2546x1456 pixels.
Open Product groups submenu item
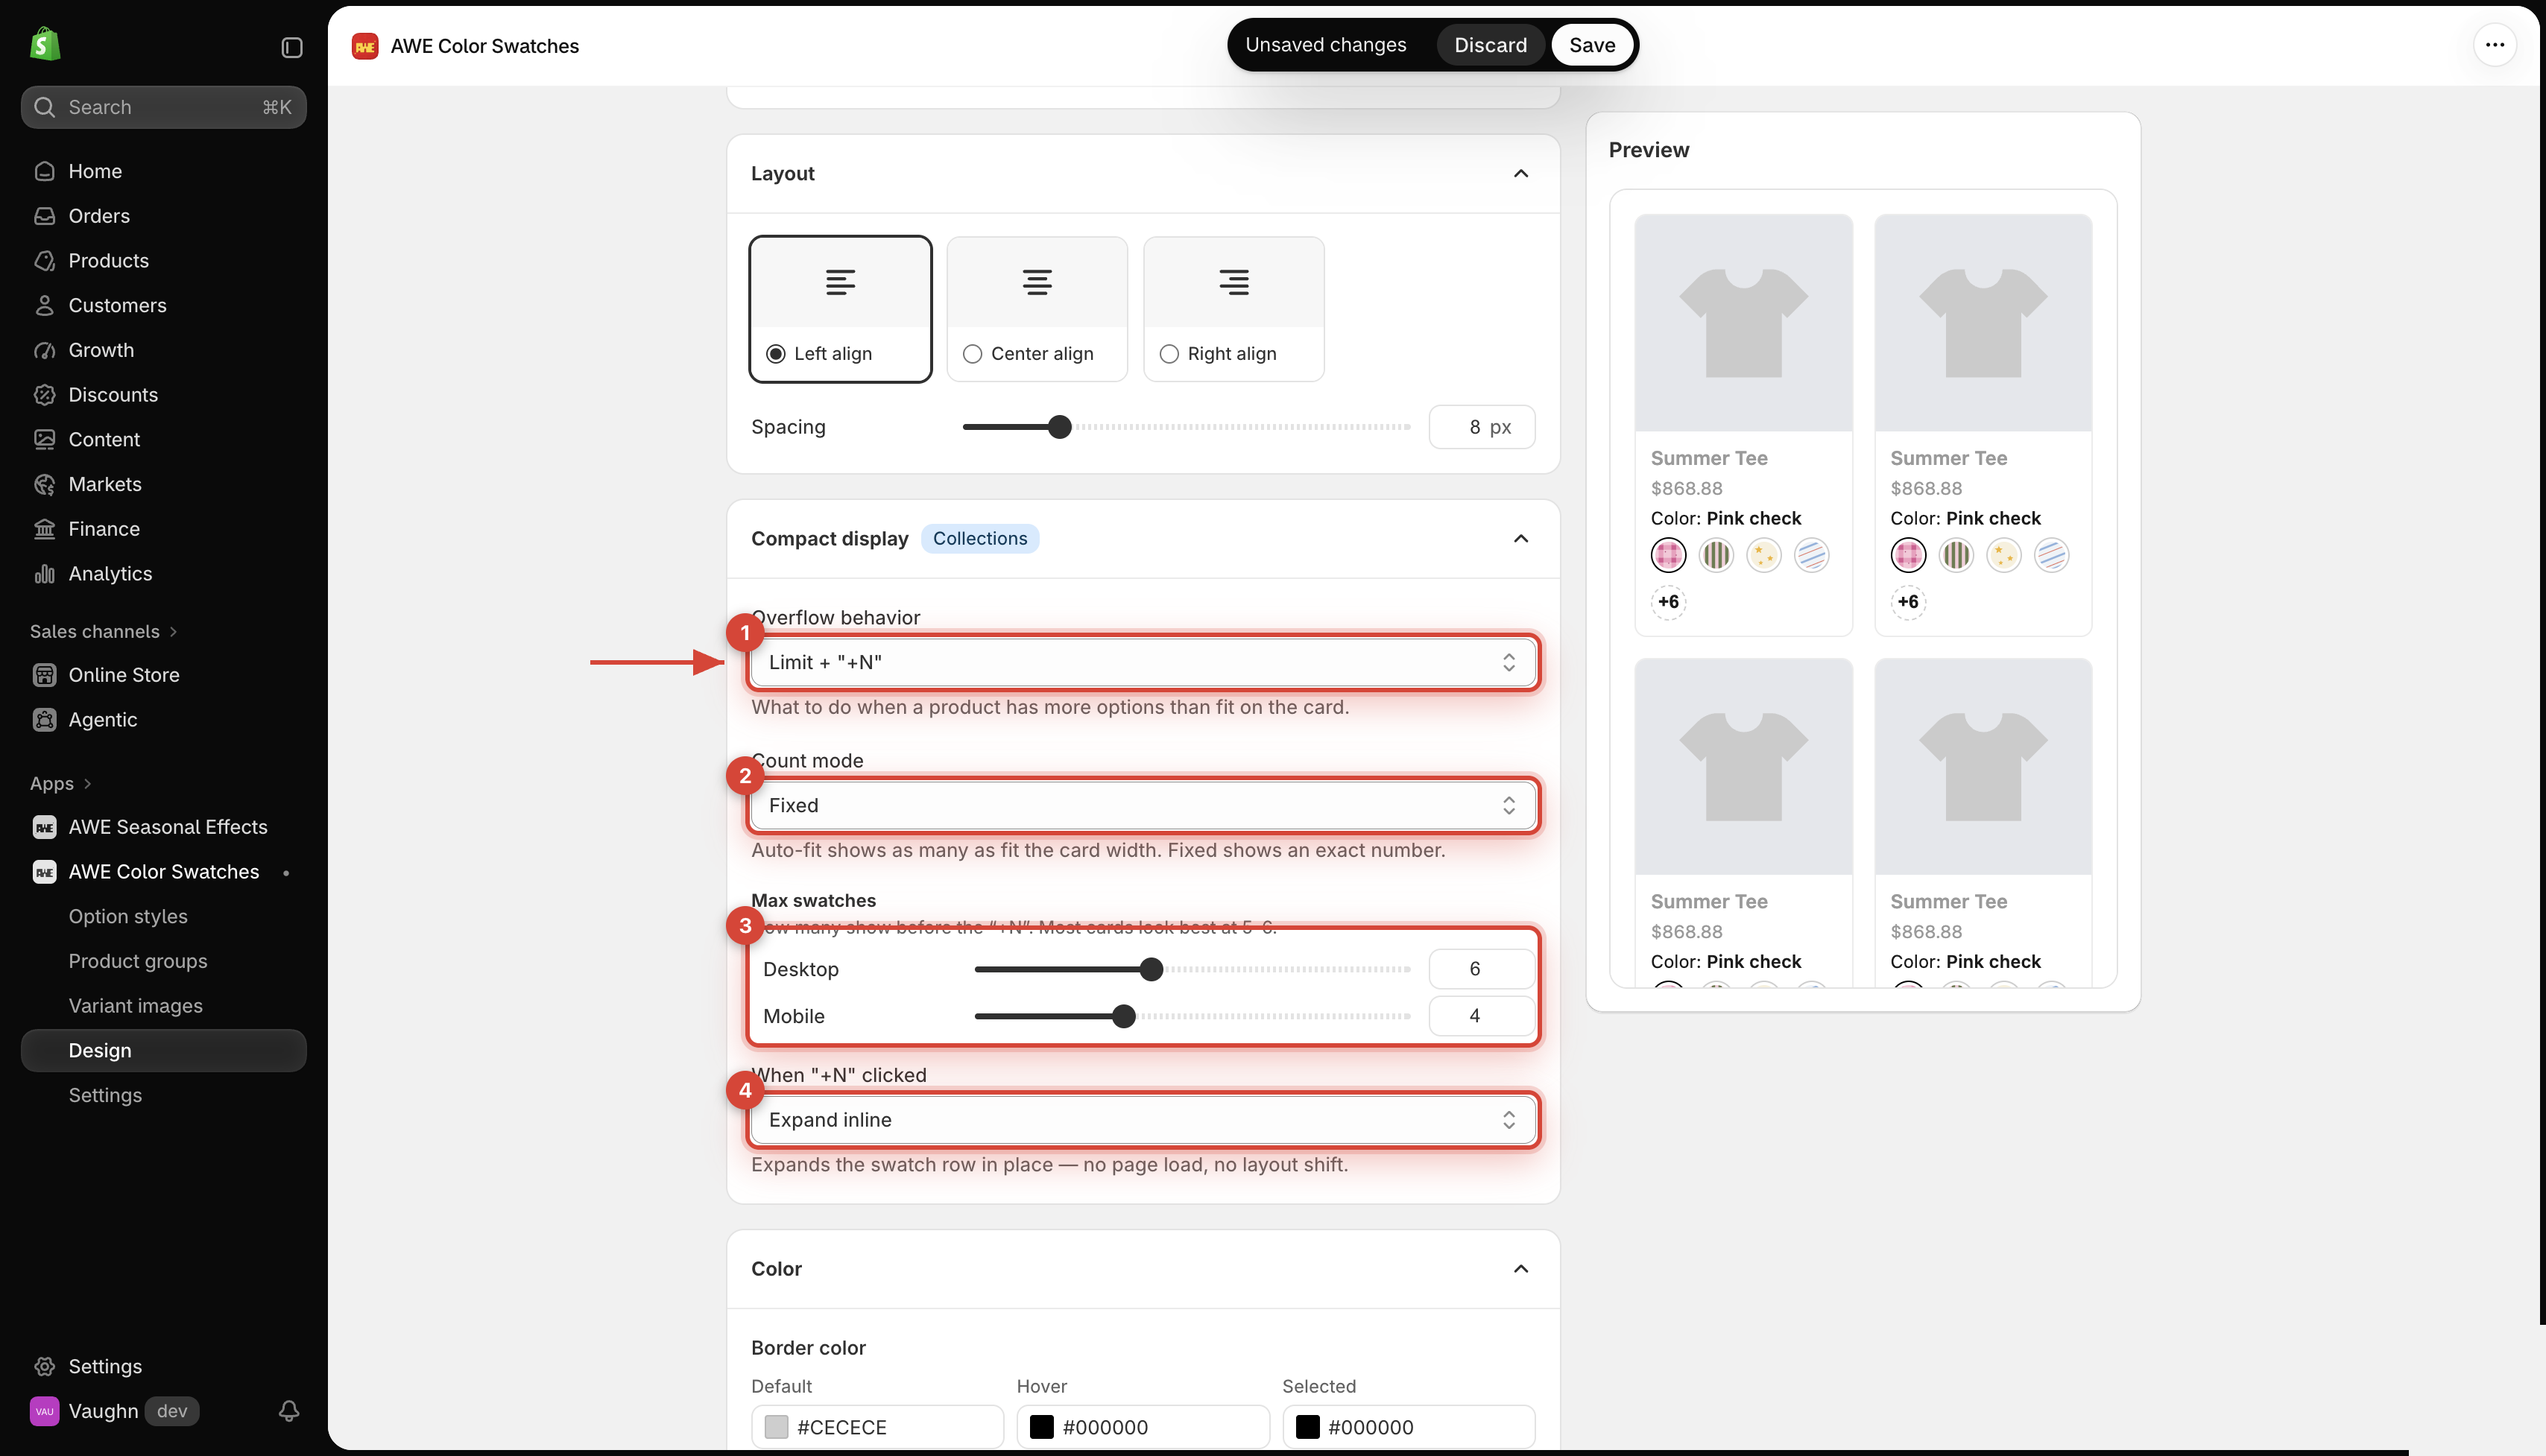click(138, 961)
